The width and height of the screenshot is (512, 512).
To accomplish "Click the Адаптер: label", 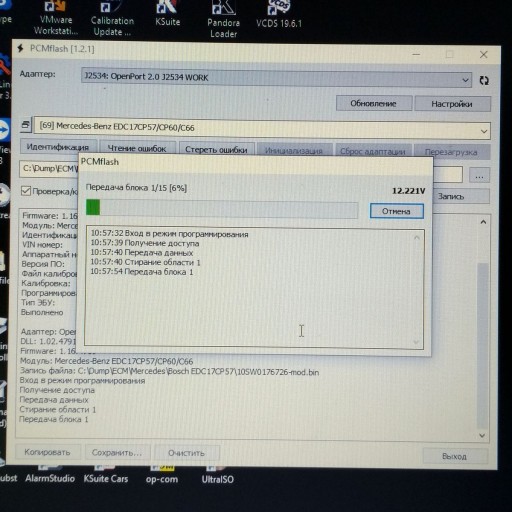I will pos(38,74).
